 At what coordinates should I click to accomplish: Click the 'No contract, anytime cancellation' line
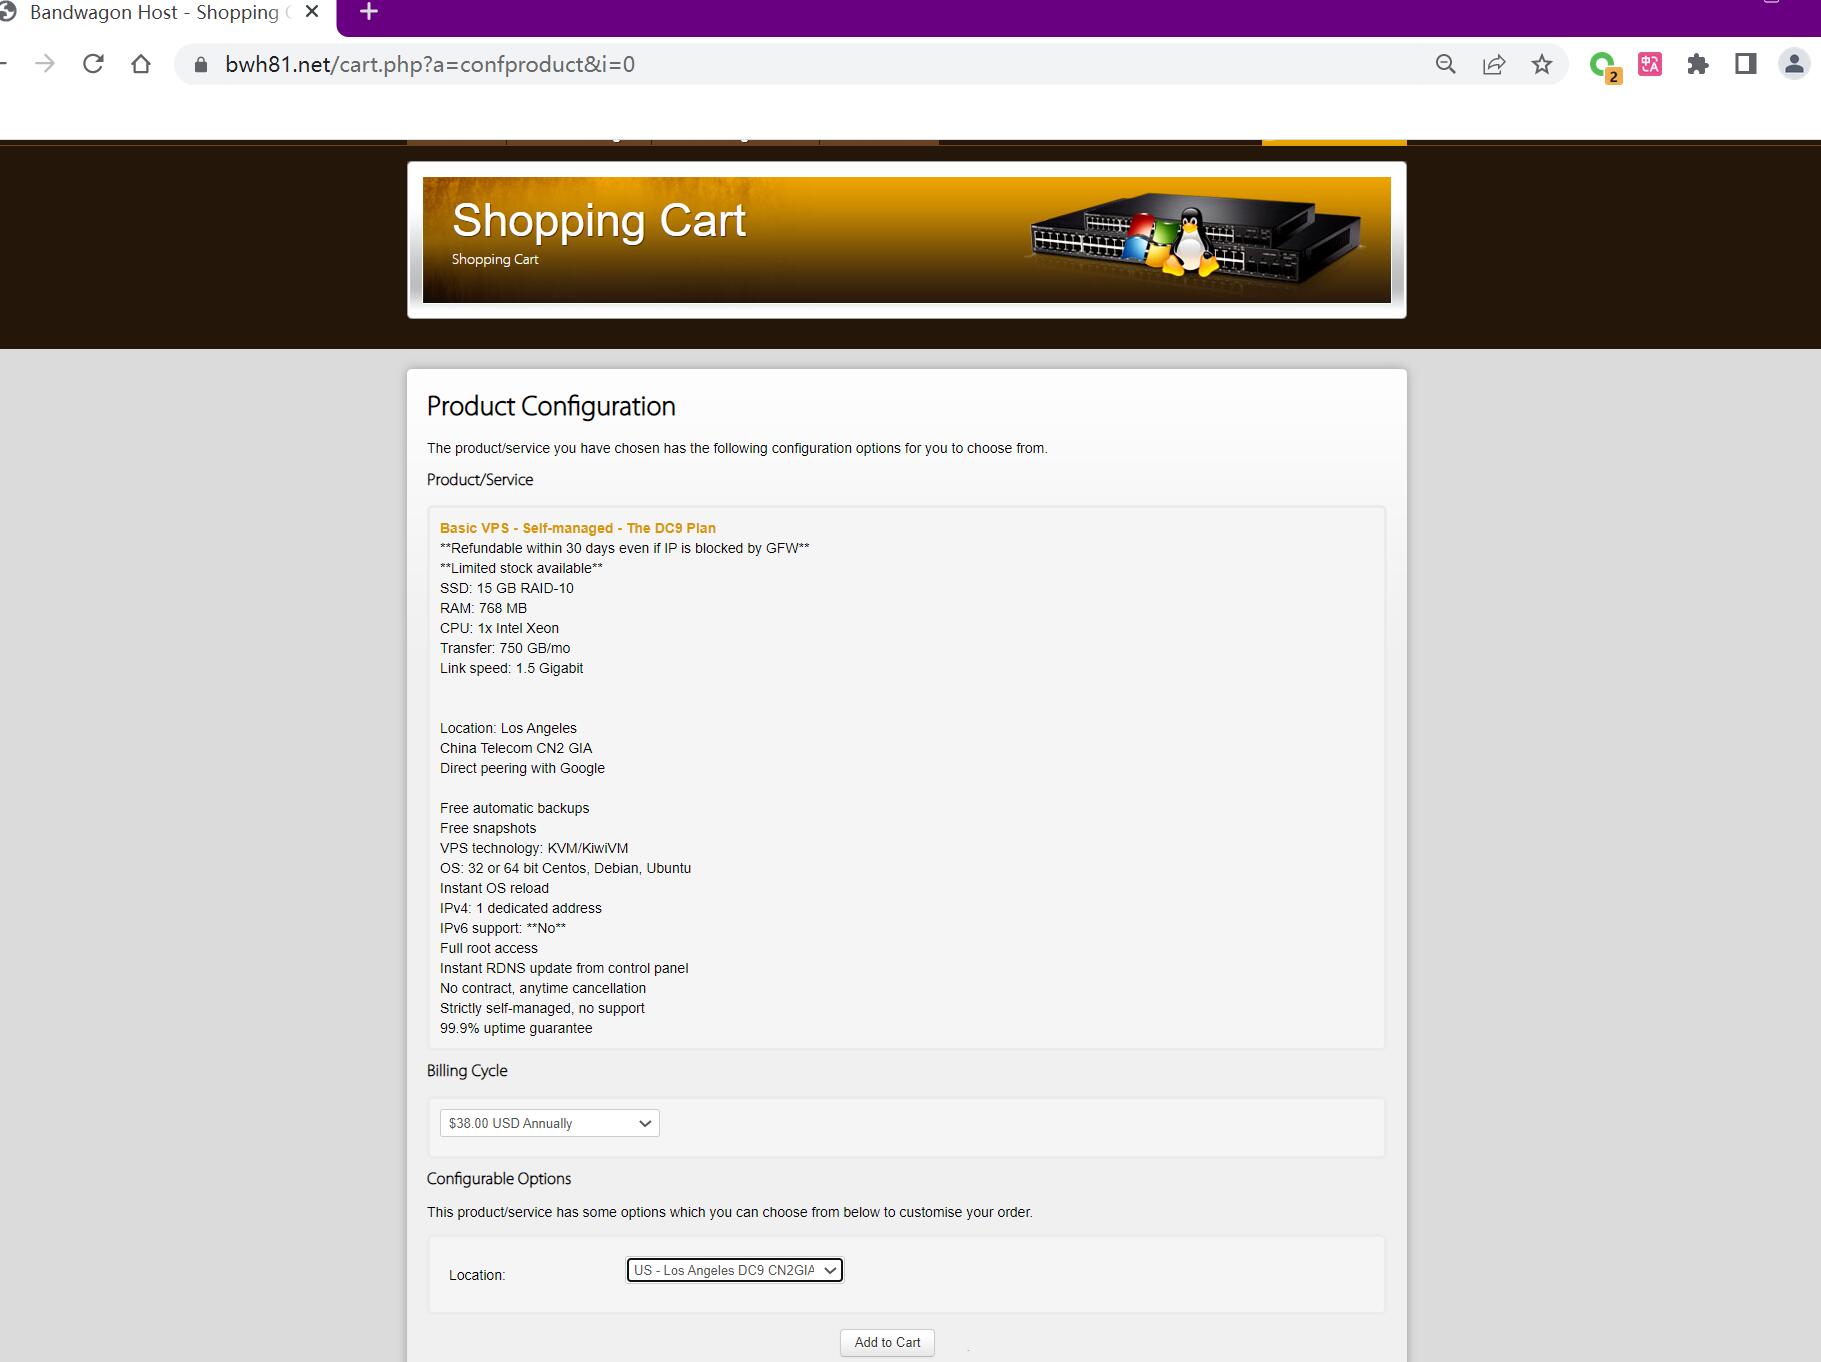coord(543,988)
